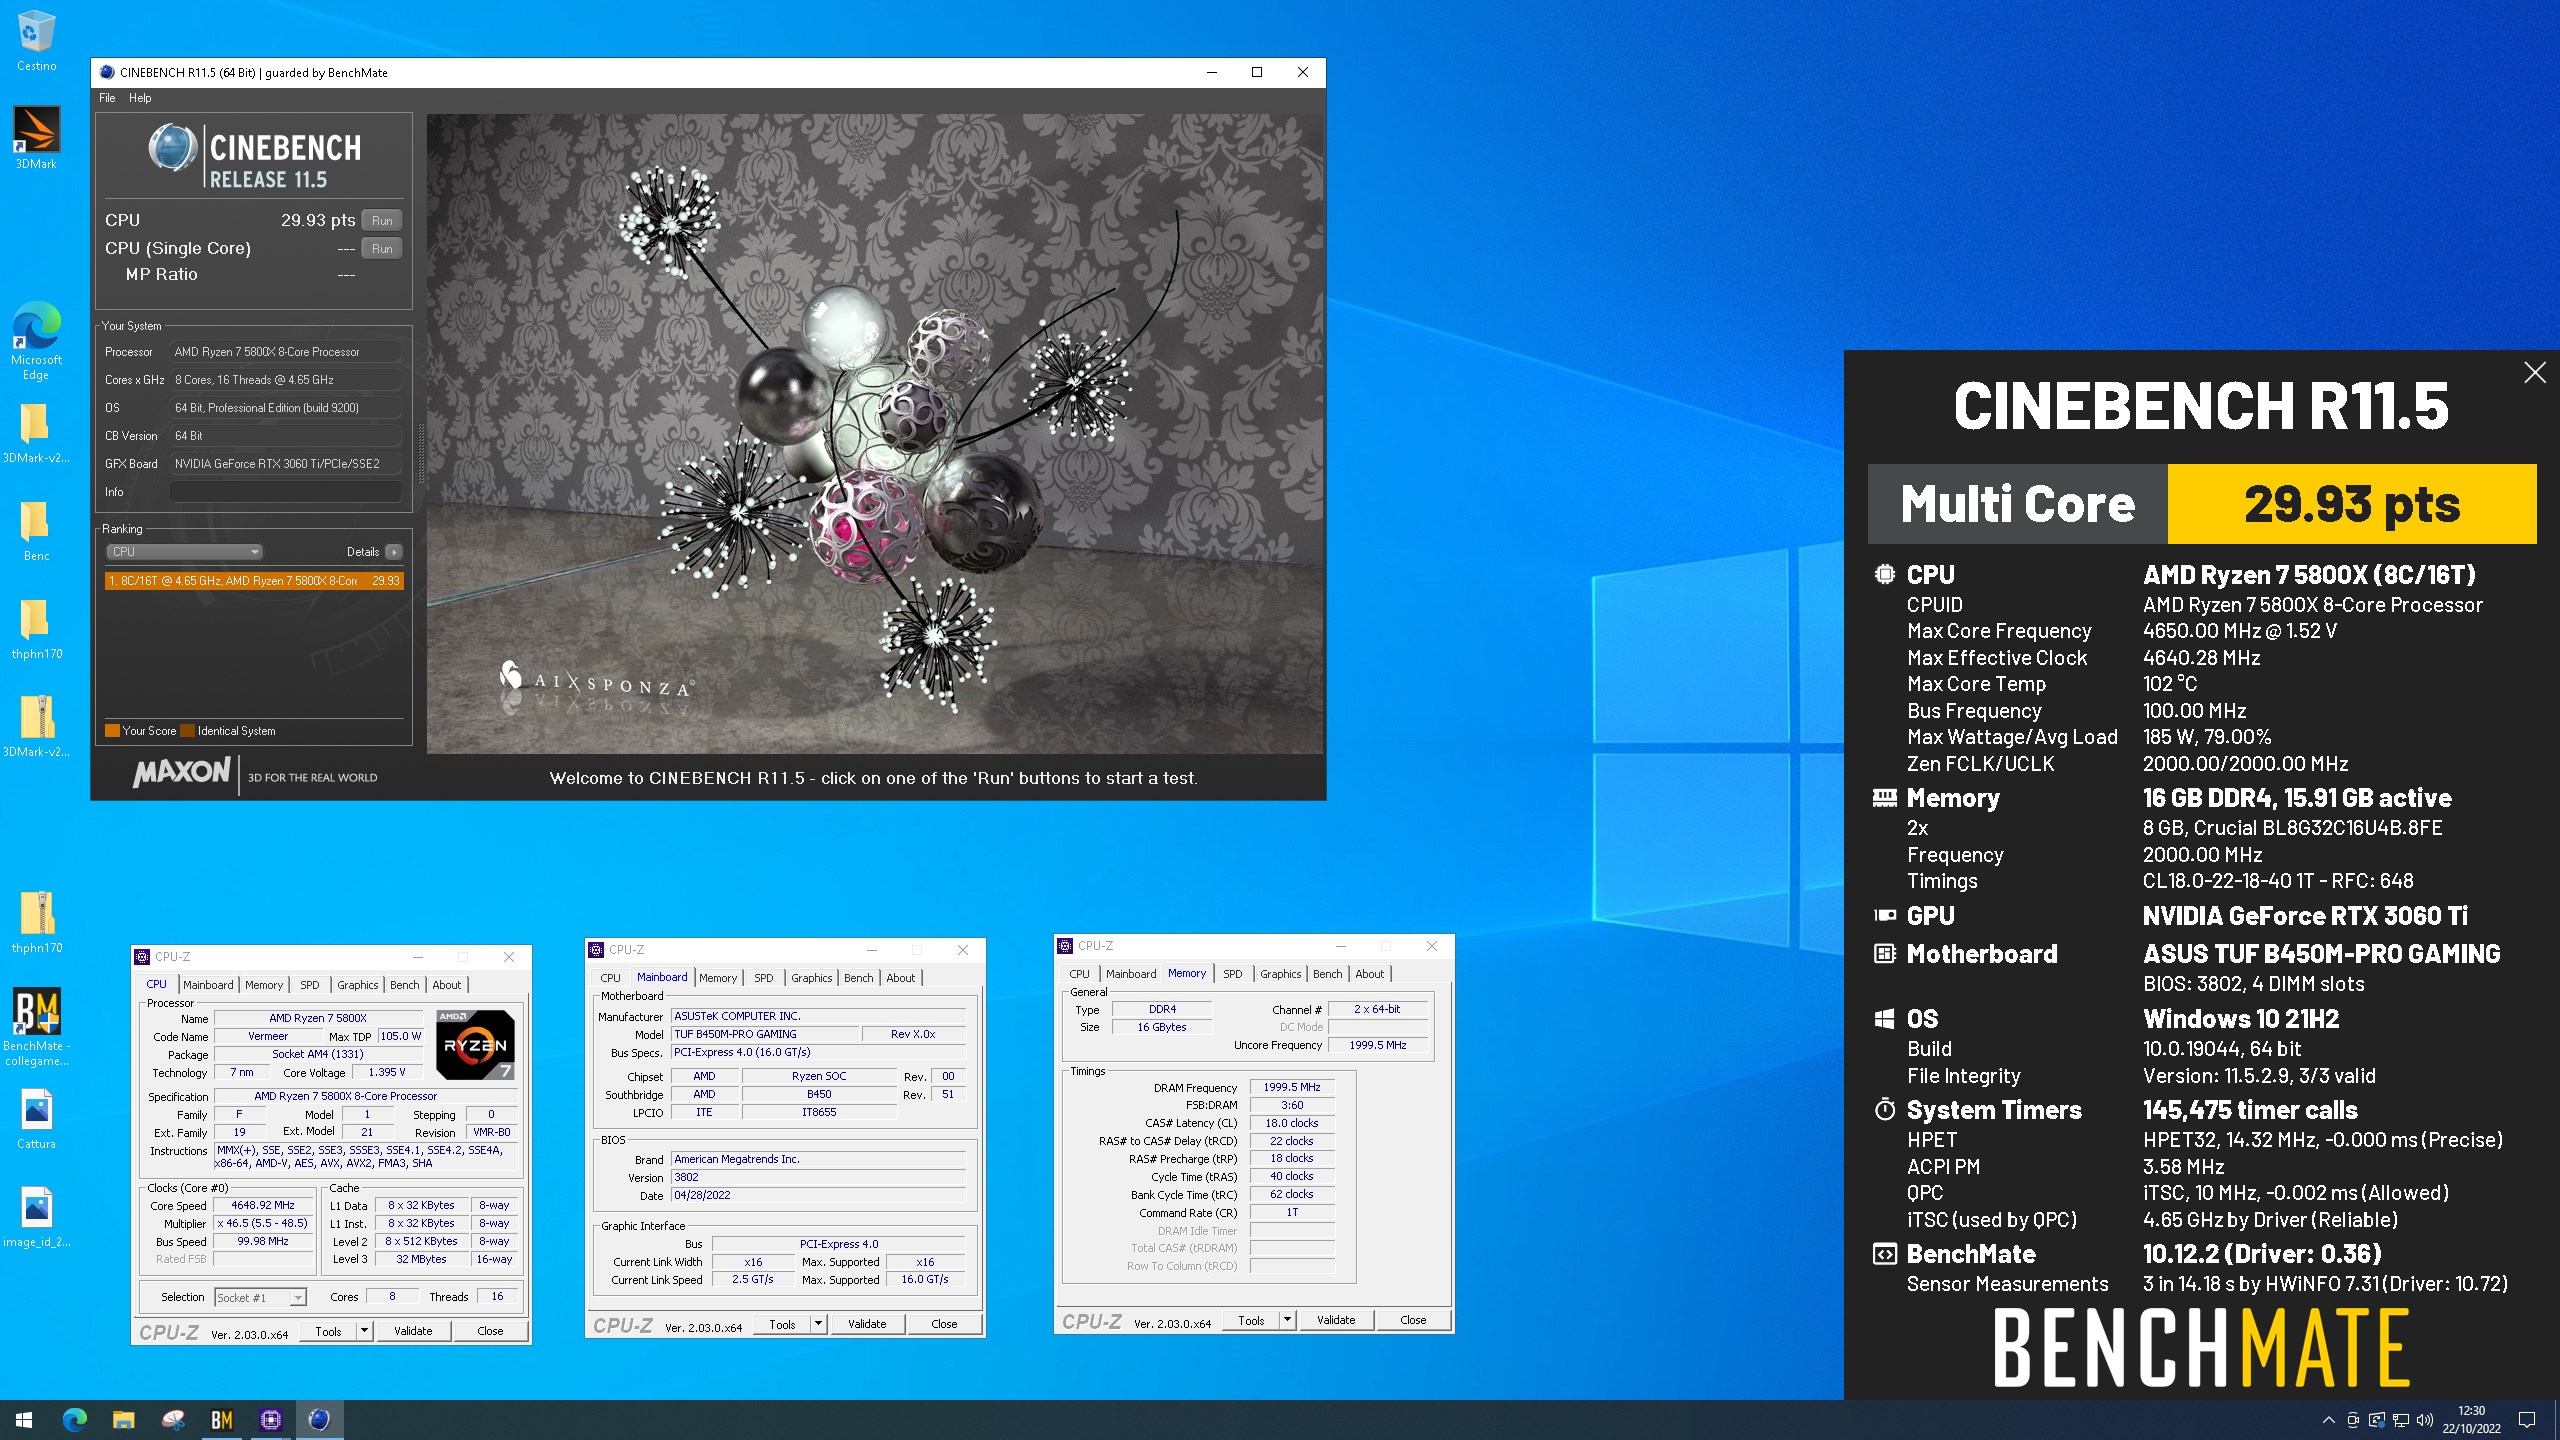The height and width of the screenshot is (1440, 2560).
Task: Select the 3DMark-v2 folder icon
Action: pos(36,434)
